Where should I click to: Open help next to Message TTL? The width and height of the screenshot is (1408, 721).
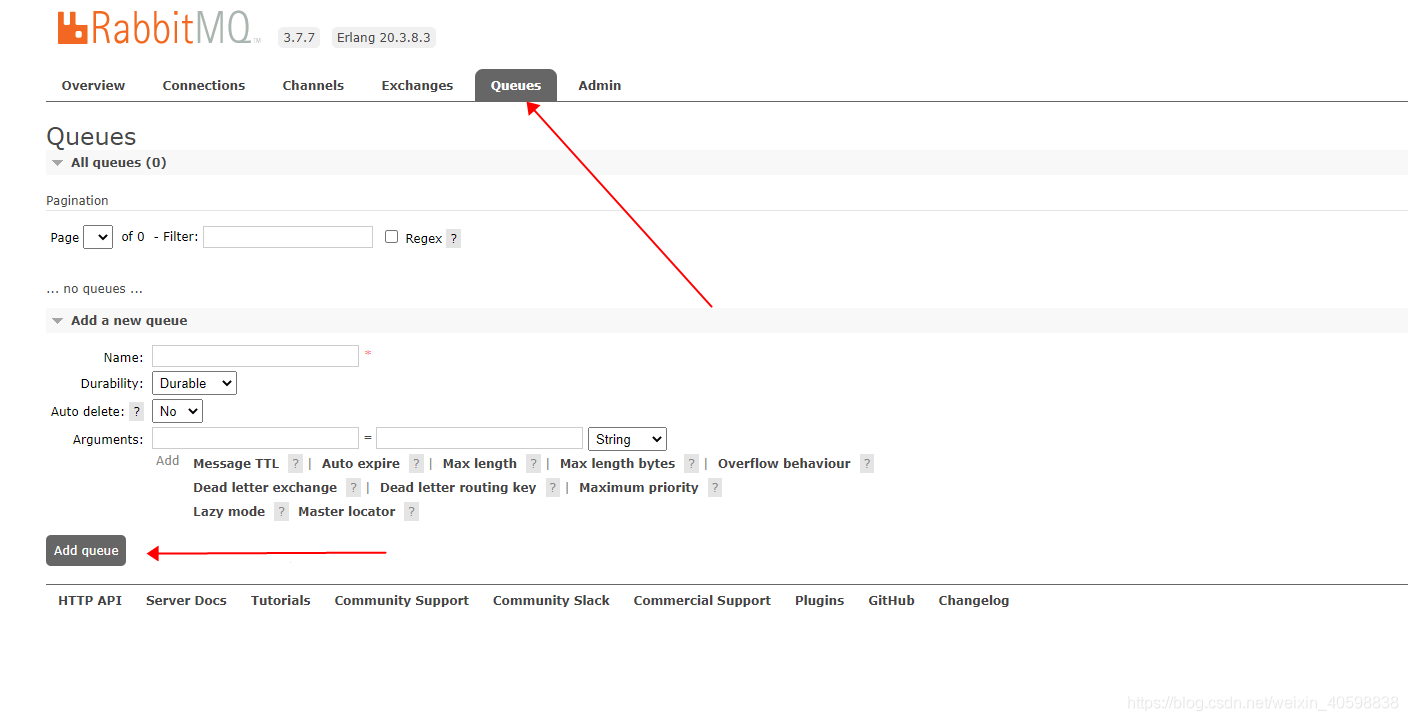[295, 463]
